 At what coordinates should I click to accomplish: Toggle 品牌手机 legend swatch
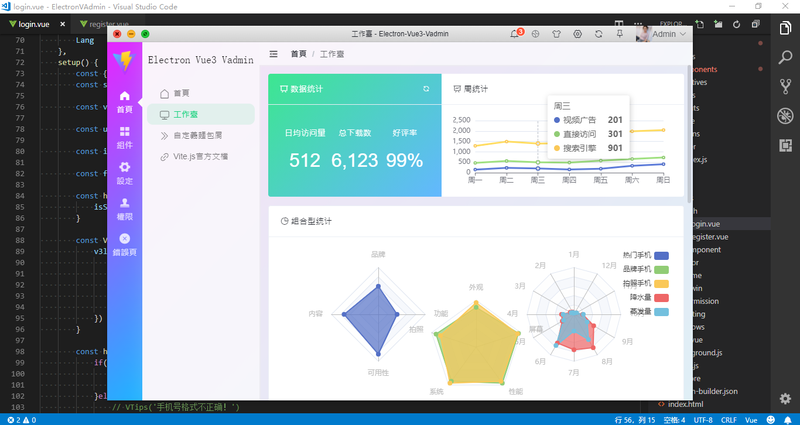pyautogui.click(x=661, y=270)
